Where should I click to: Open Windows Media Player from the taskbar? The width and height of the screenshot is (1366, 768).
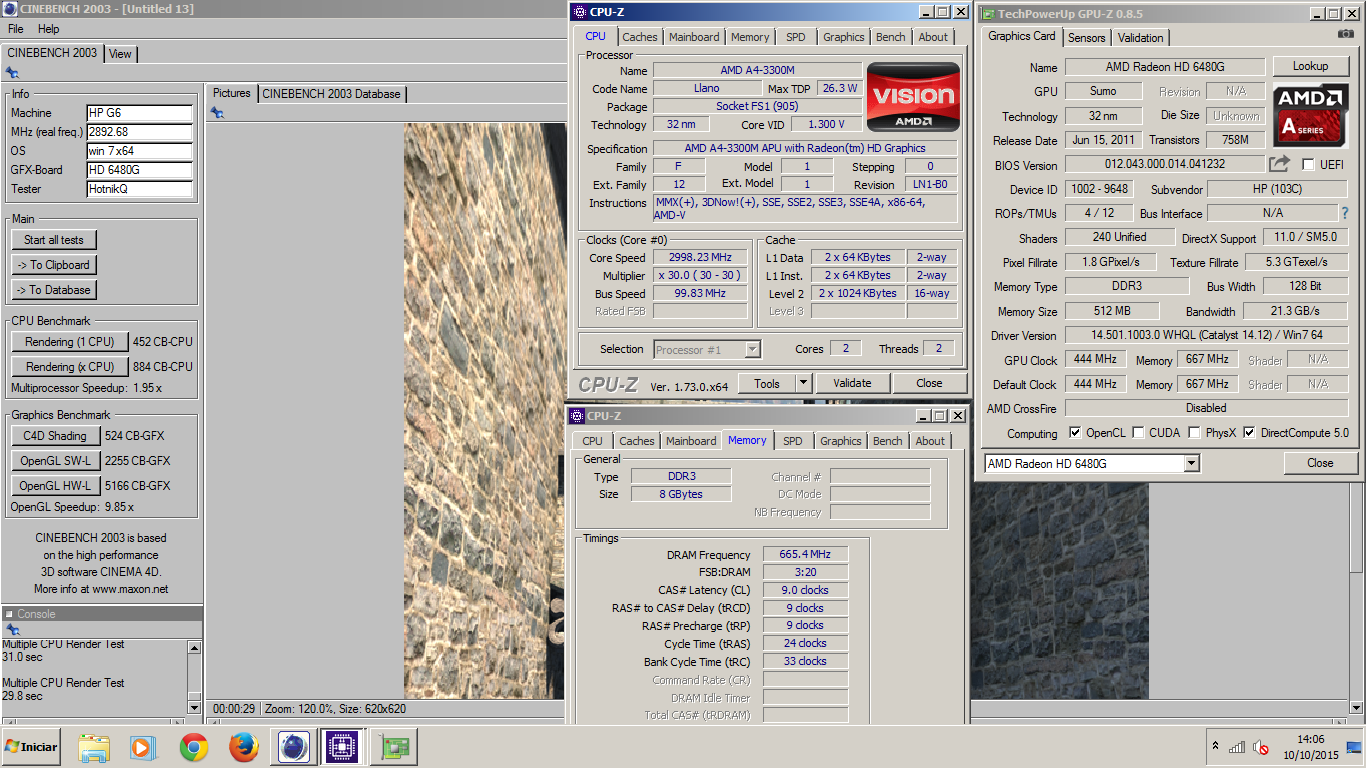[x=144, y=747]
